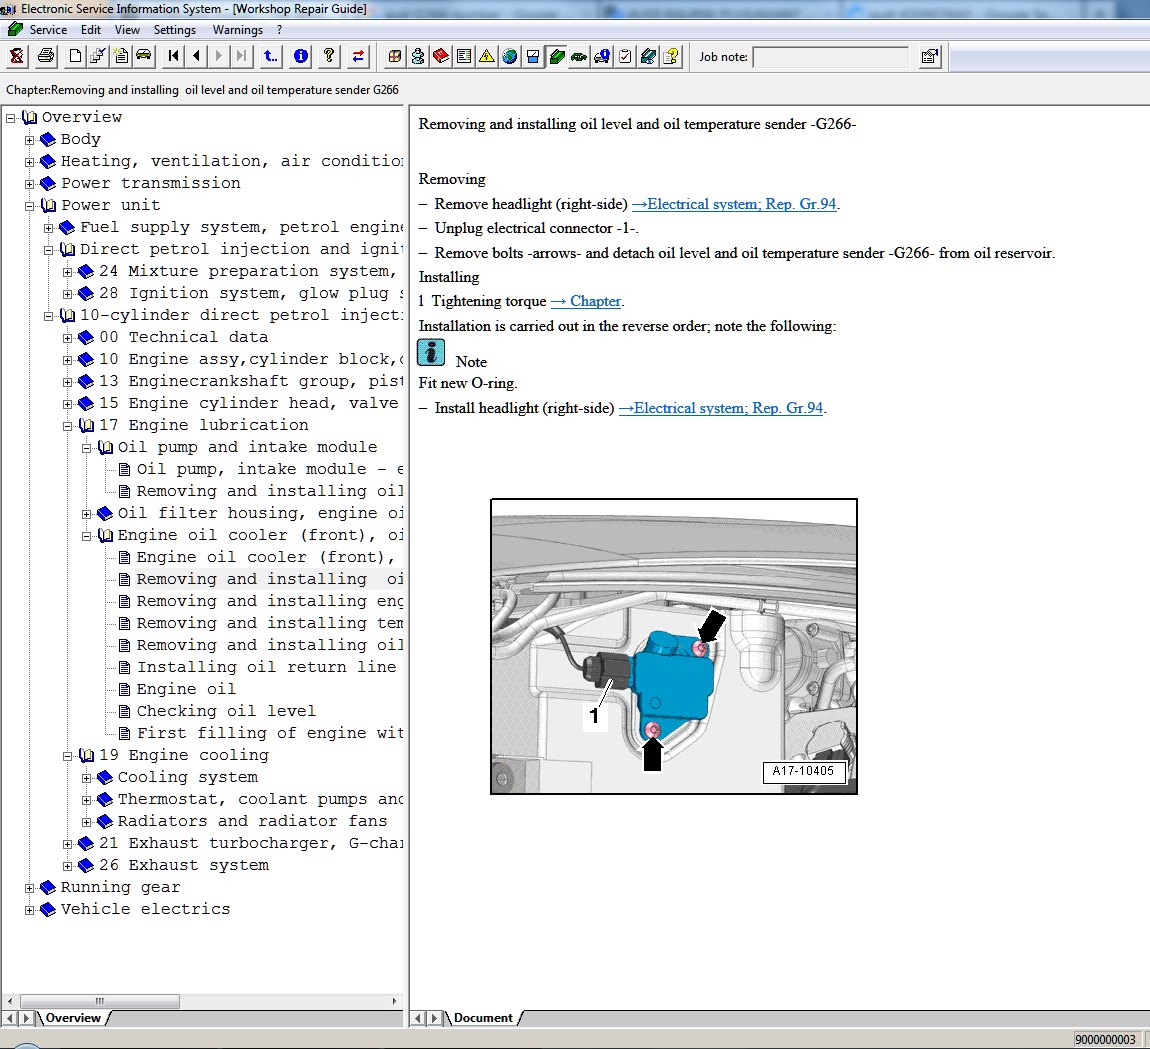Select Checking oil level tree item

coord(226,711)
